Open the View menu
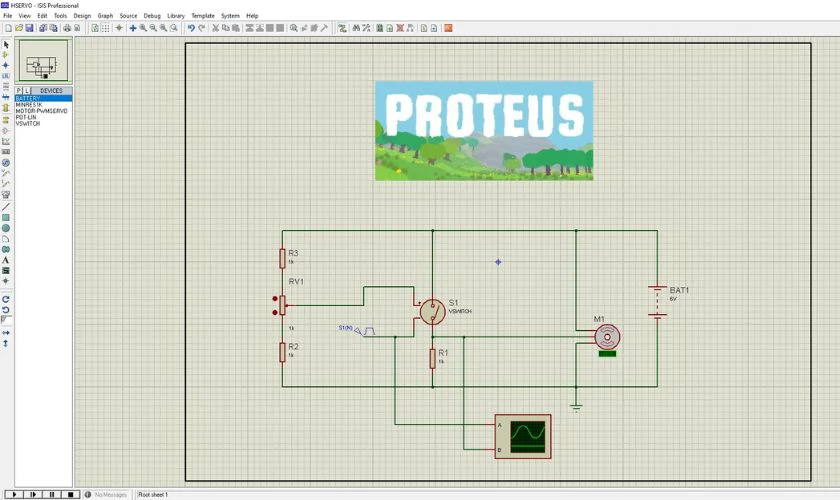 pyautogui.click(x=25, y=16)
